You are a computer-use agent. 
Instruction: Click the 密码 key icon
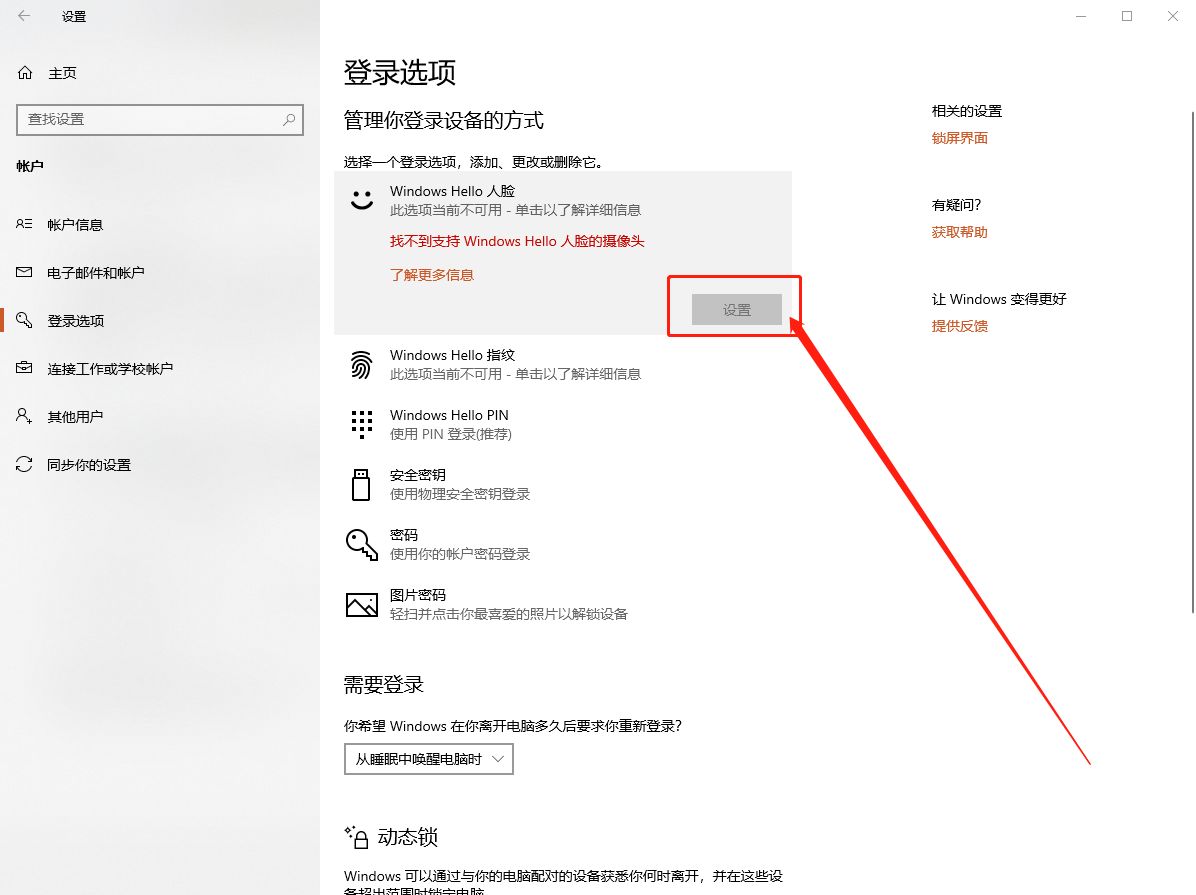point(361,544)
